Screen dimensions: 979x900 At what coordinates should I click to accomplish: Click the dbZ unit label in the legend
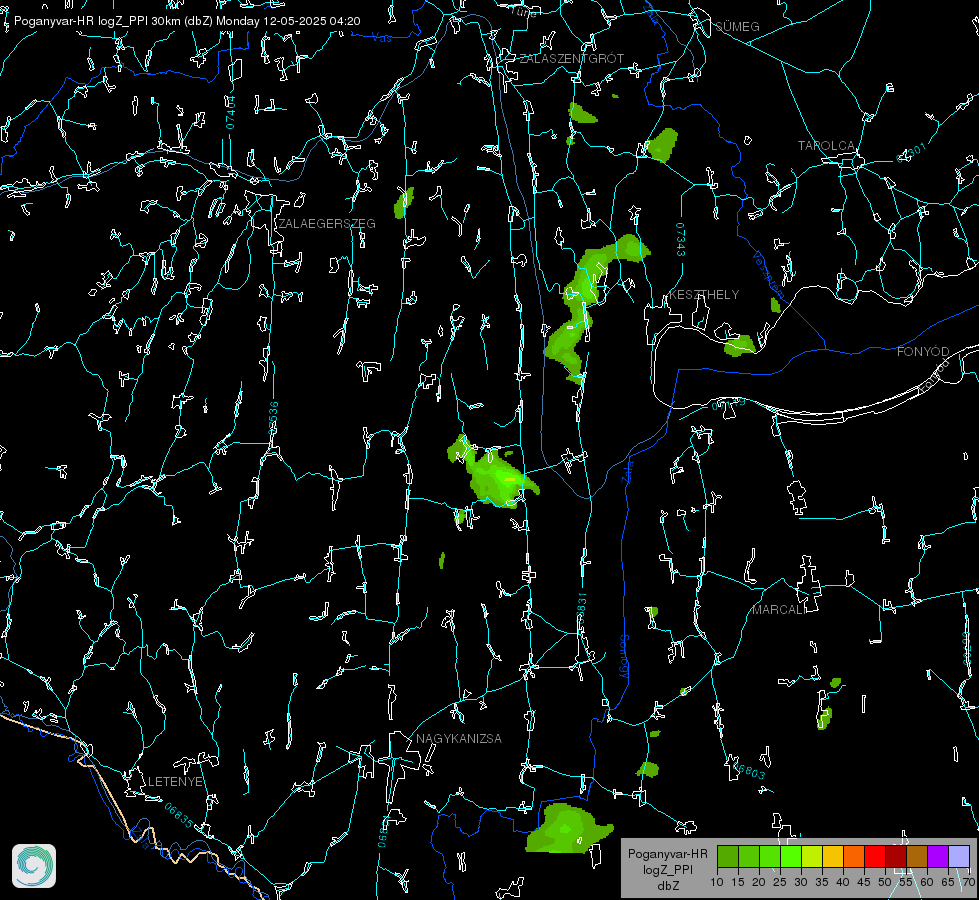click(x=667, y=886)
